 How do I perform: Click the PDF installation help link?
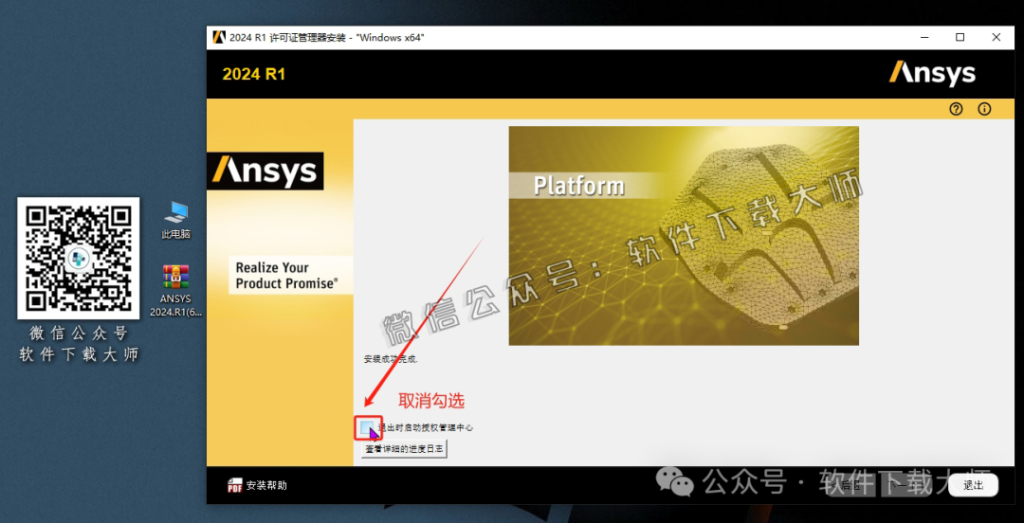[257, 485]
